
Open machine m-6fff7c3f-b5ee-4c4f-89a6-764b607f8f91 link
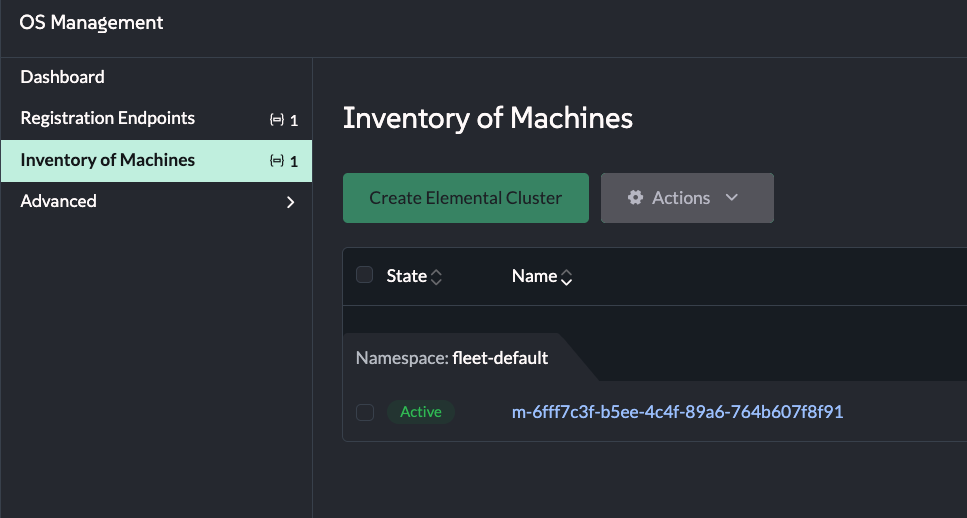[677, 412]
